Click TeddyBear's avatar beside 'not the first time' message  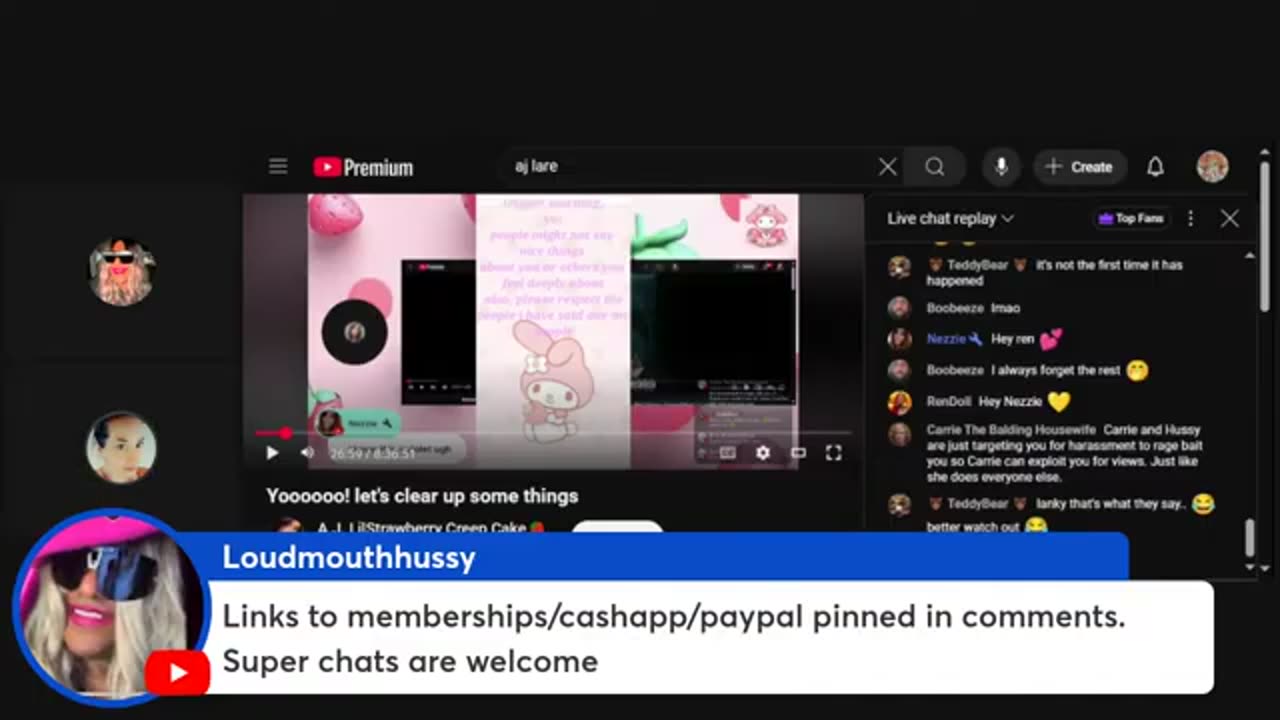click(x=899, y=266)
